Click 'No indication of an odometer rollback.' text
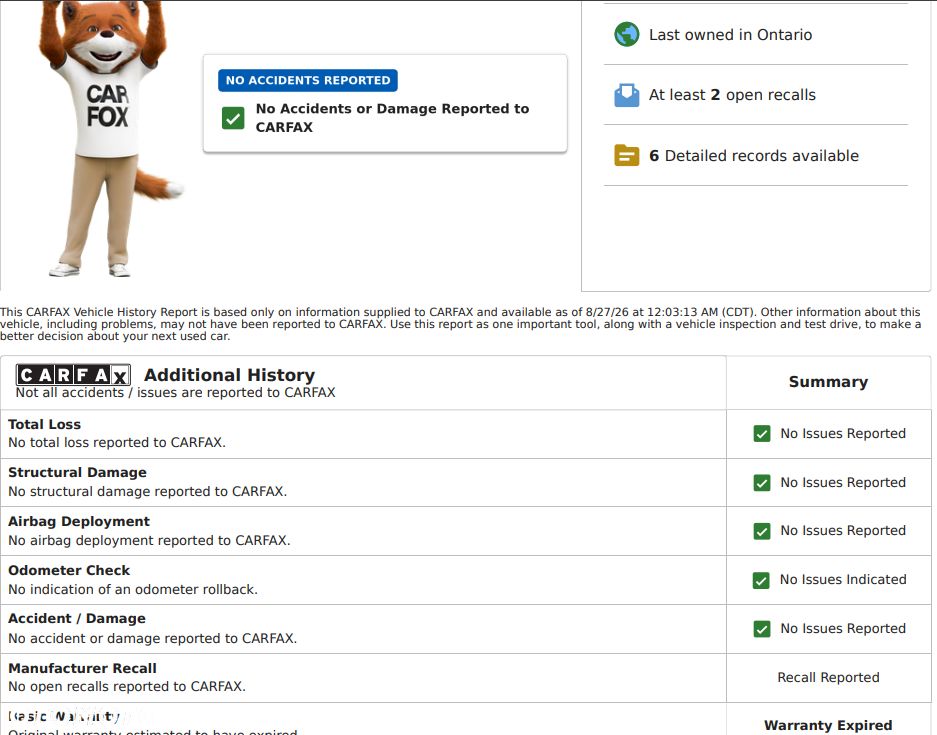937x735 pixels. [133, 590]
